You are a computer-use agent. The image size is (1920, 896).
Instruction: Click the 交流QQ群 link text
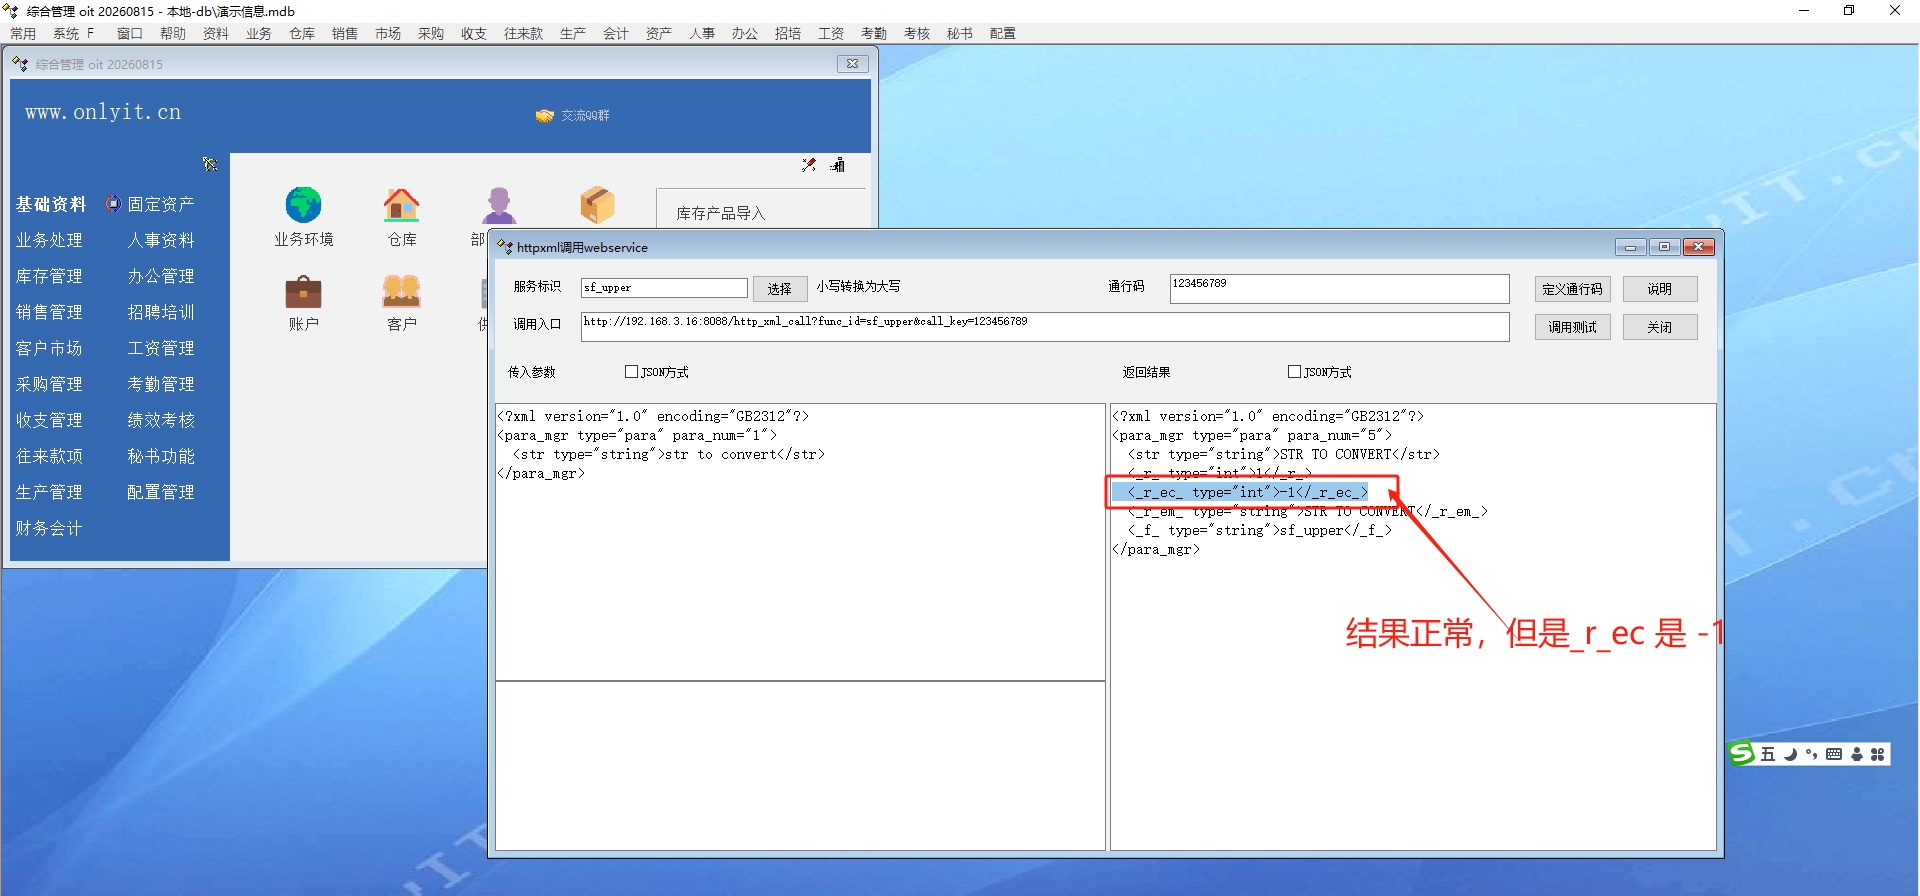pos(585,116)
